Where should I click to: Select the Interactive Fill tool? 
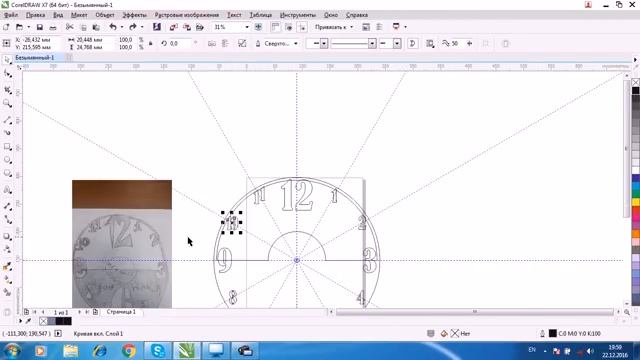[x=7, y=280]
